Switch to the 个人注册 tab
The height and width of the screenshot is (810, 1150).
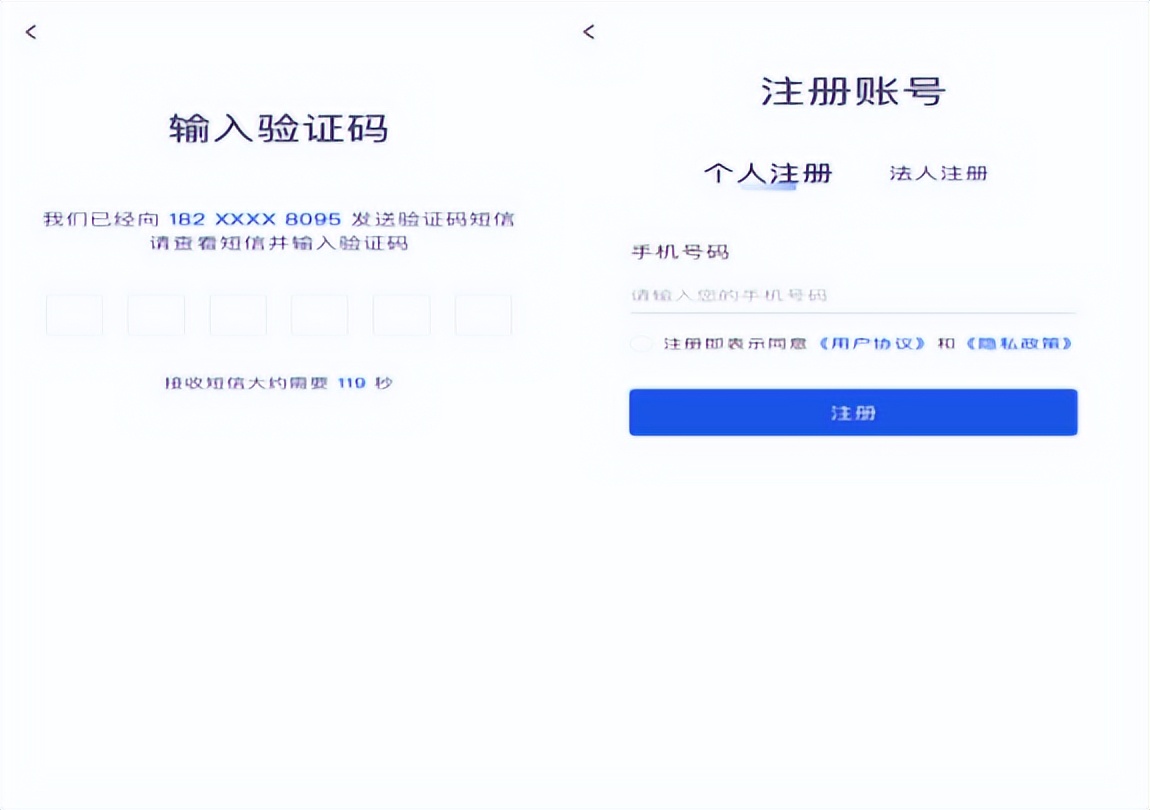tap(768, 173)
